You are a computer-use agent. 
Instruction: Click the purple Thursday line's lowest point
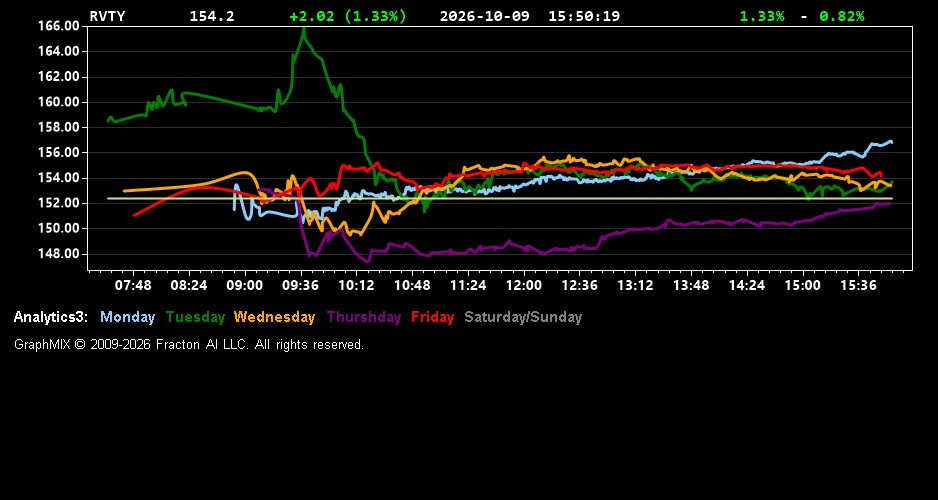(x=368, y=261)
